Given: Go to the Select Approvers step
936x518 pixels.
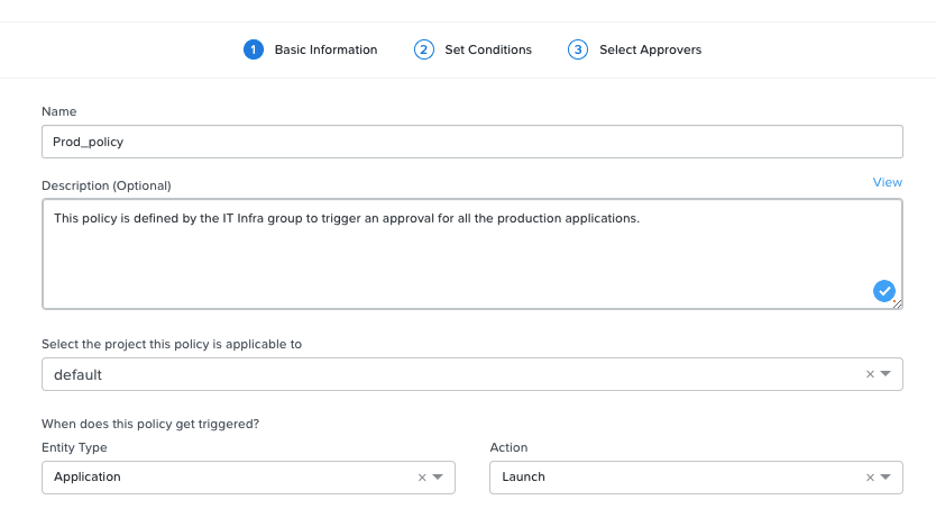Looking at the screenshot, I should click(x=650, y=50).
